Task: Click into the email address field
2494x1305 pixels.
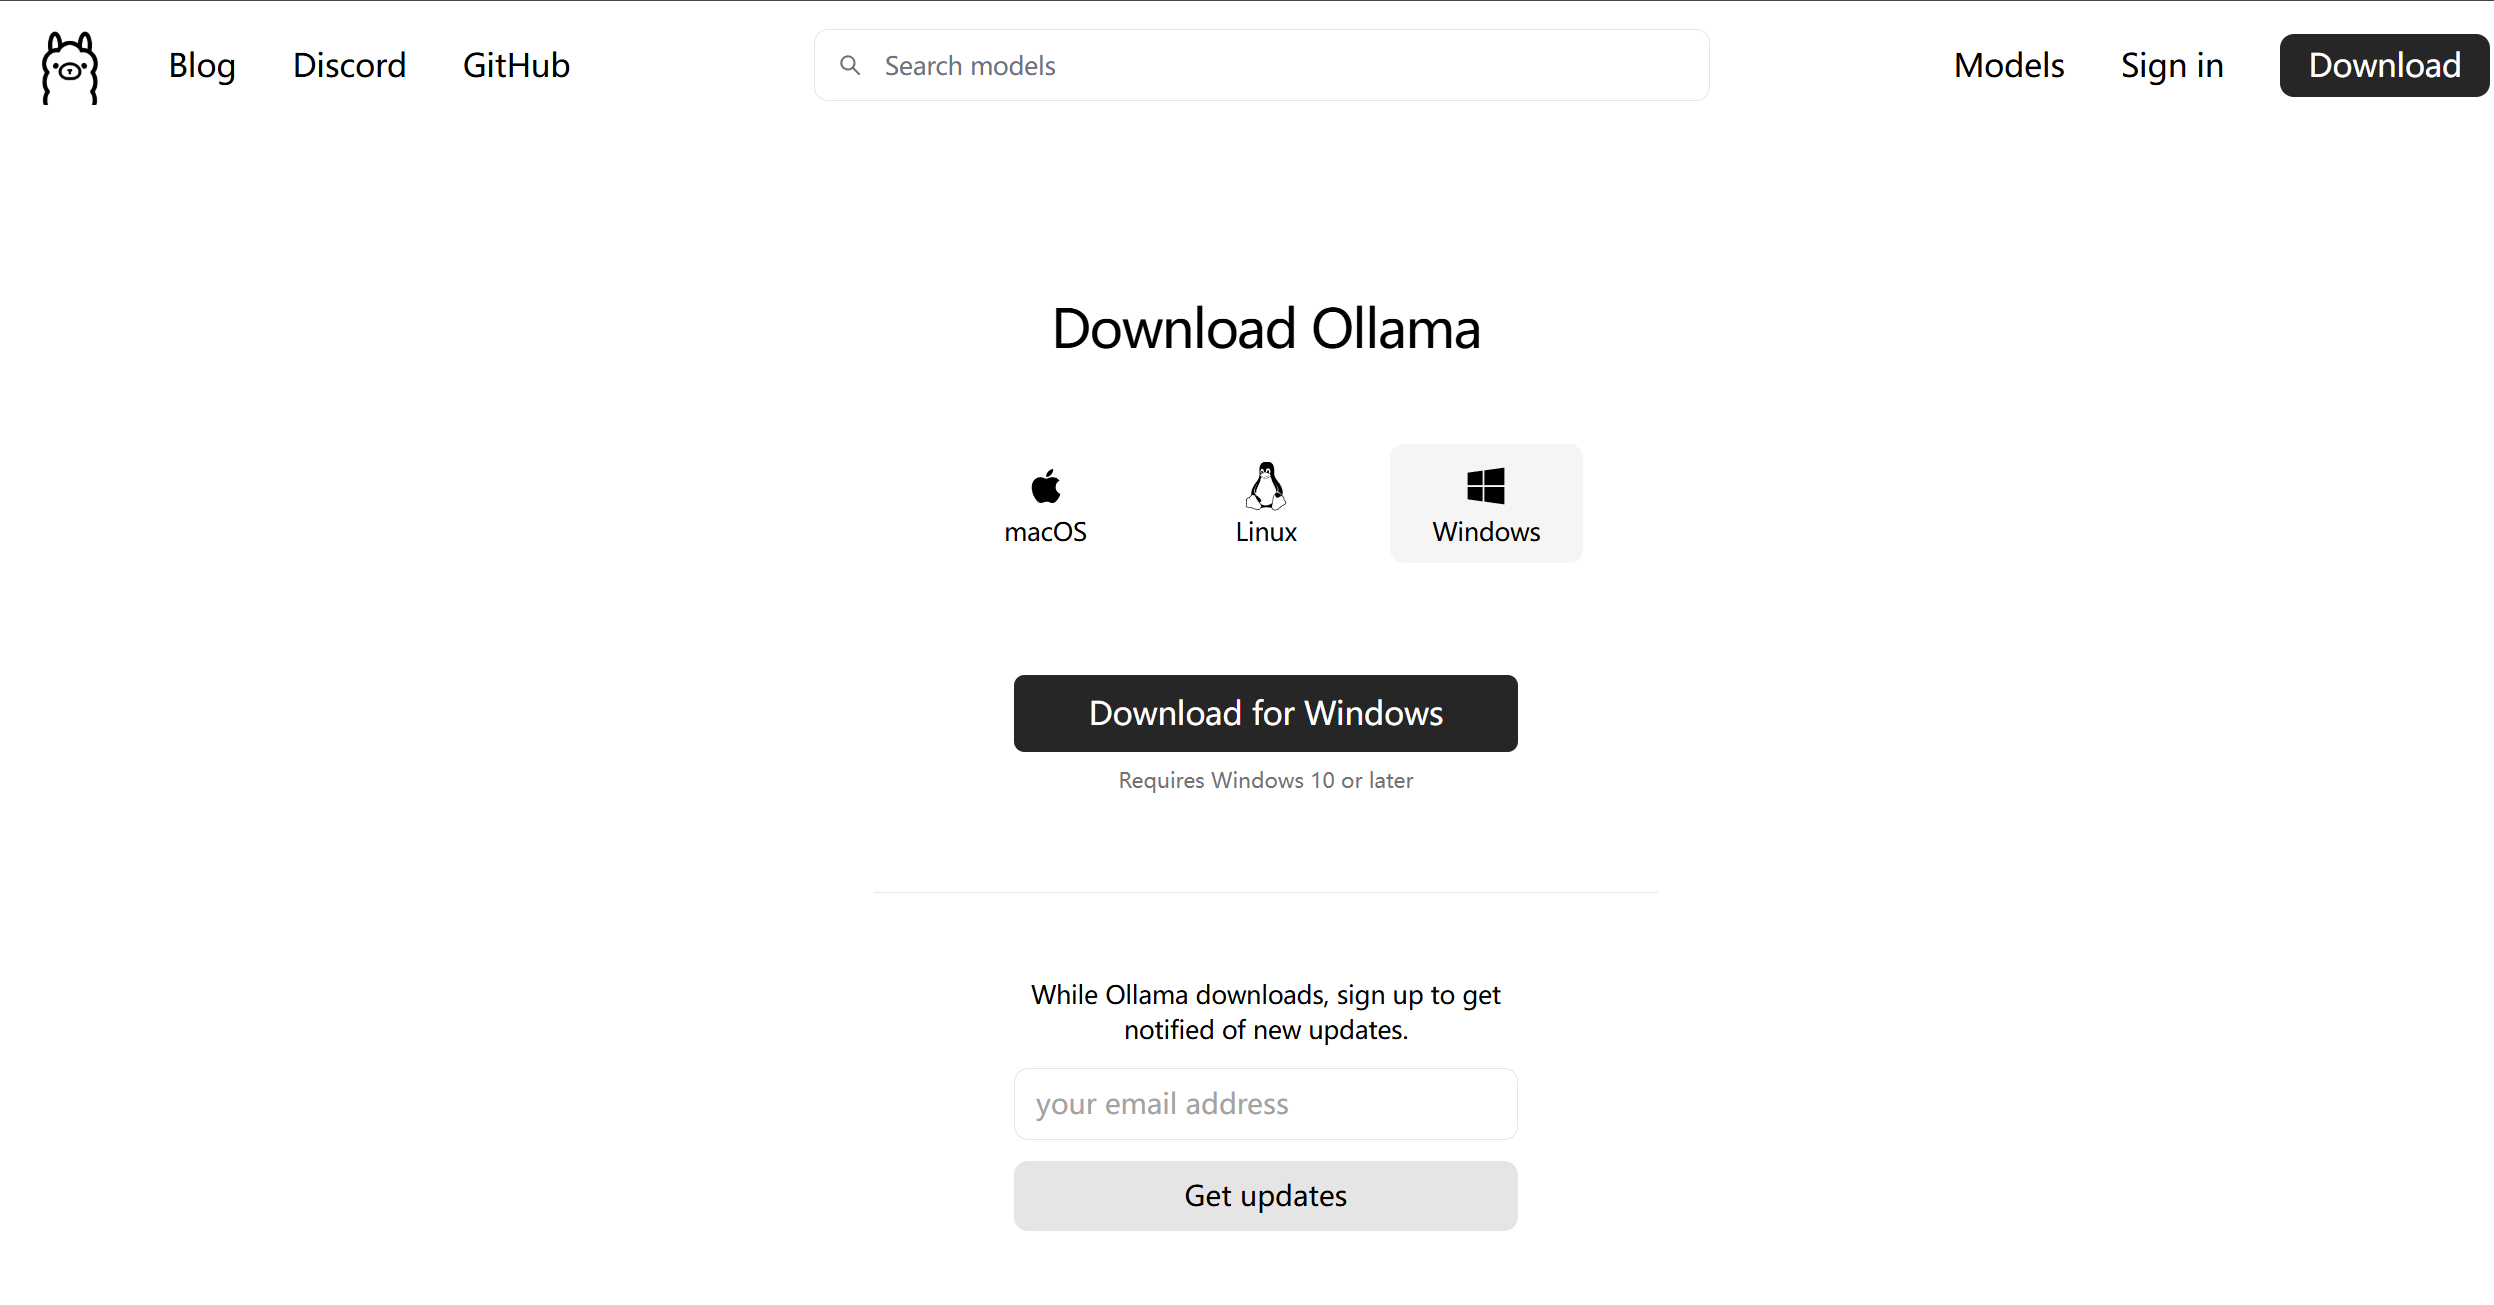Action: 1266,1104
